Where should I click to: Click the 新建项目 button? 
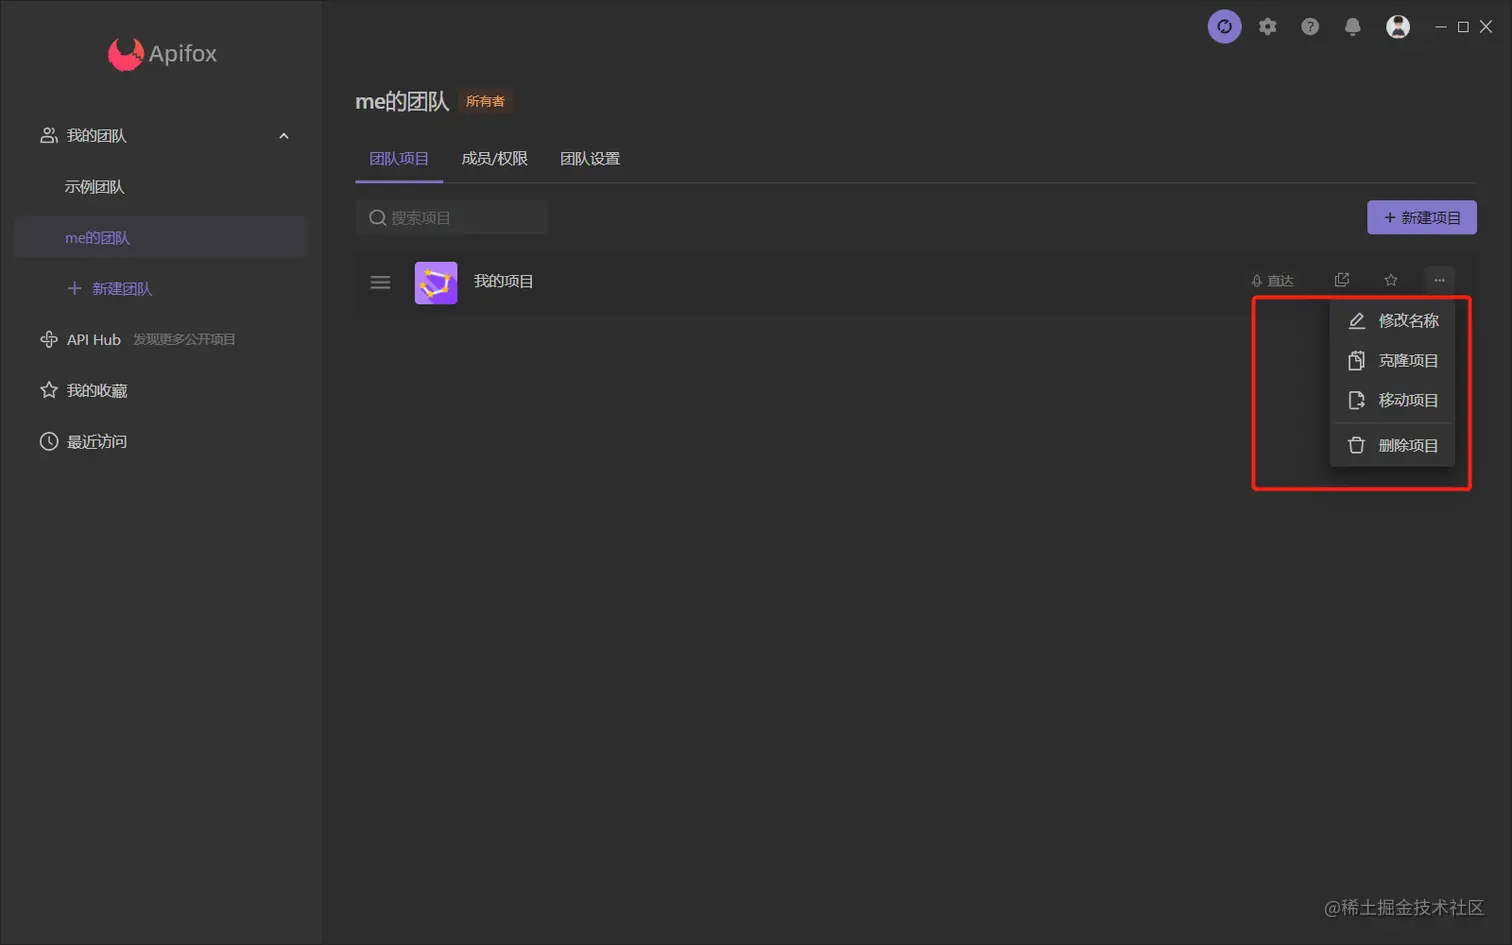(1421, 217)
